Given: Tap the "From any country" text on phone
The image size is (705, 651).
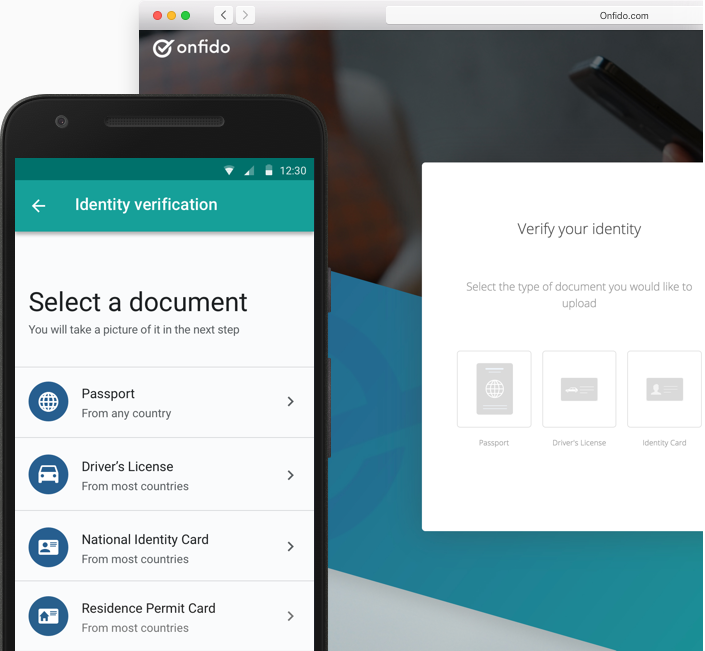Looking at the screenshot, I should coord(126,414).
